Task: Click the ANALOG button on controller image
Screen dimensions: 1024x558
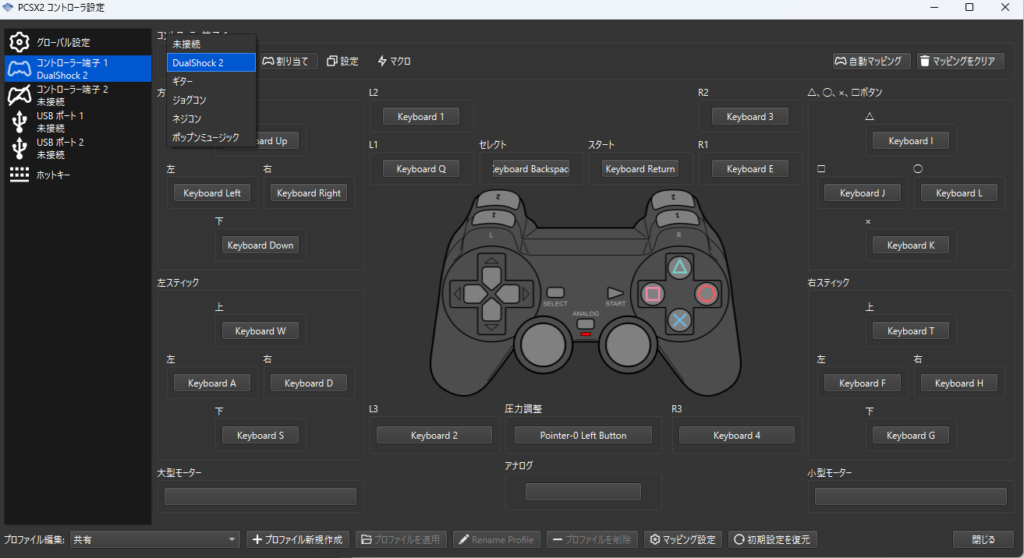Action: [586, 324]
